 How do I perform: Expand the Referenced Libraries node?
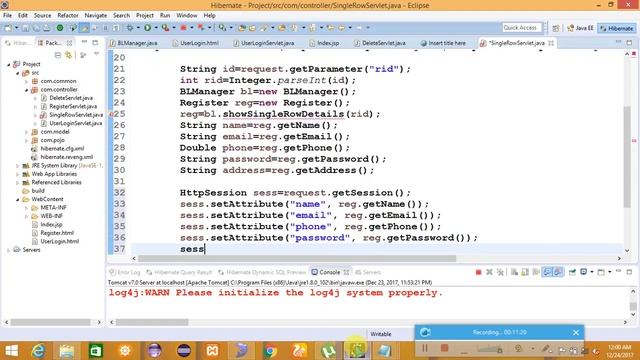pyautogui.click(x=18, y=182)
